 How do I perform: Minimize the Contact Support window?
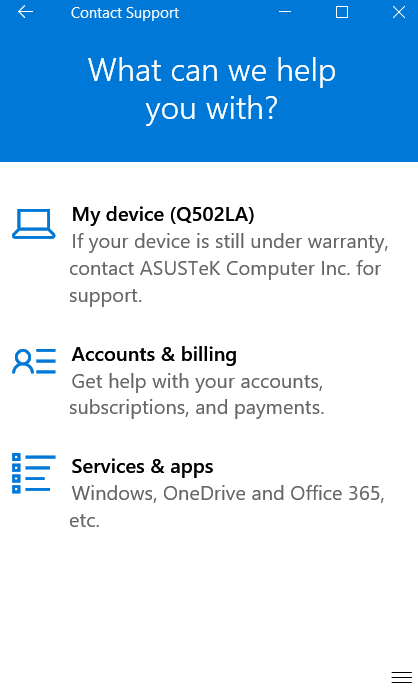pyautogui.click(x=285, y=12)
